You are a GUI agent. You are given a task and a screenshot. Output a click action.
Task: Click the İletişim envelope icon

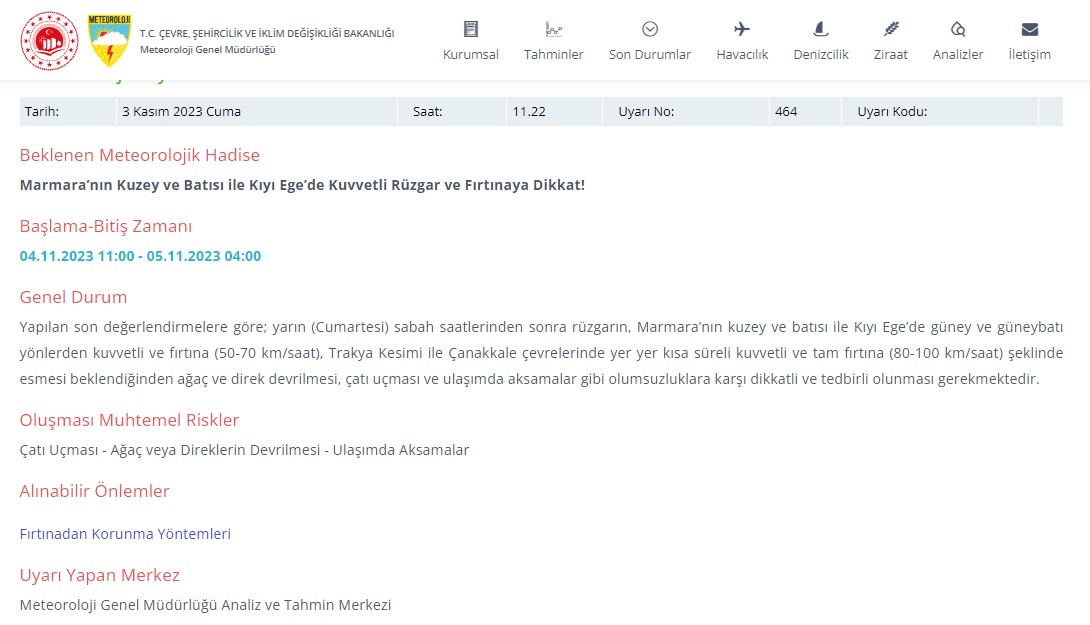pos(1030,29)
